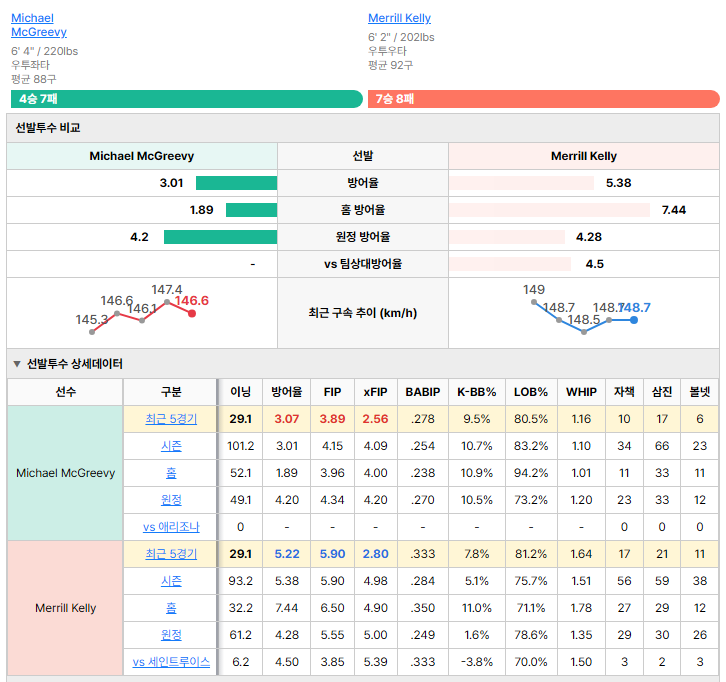Screen dimensions: 726x682
Task: Click McGreevy's green 방어율 3.01 bar
Action: 236,183
